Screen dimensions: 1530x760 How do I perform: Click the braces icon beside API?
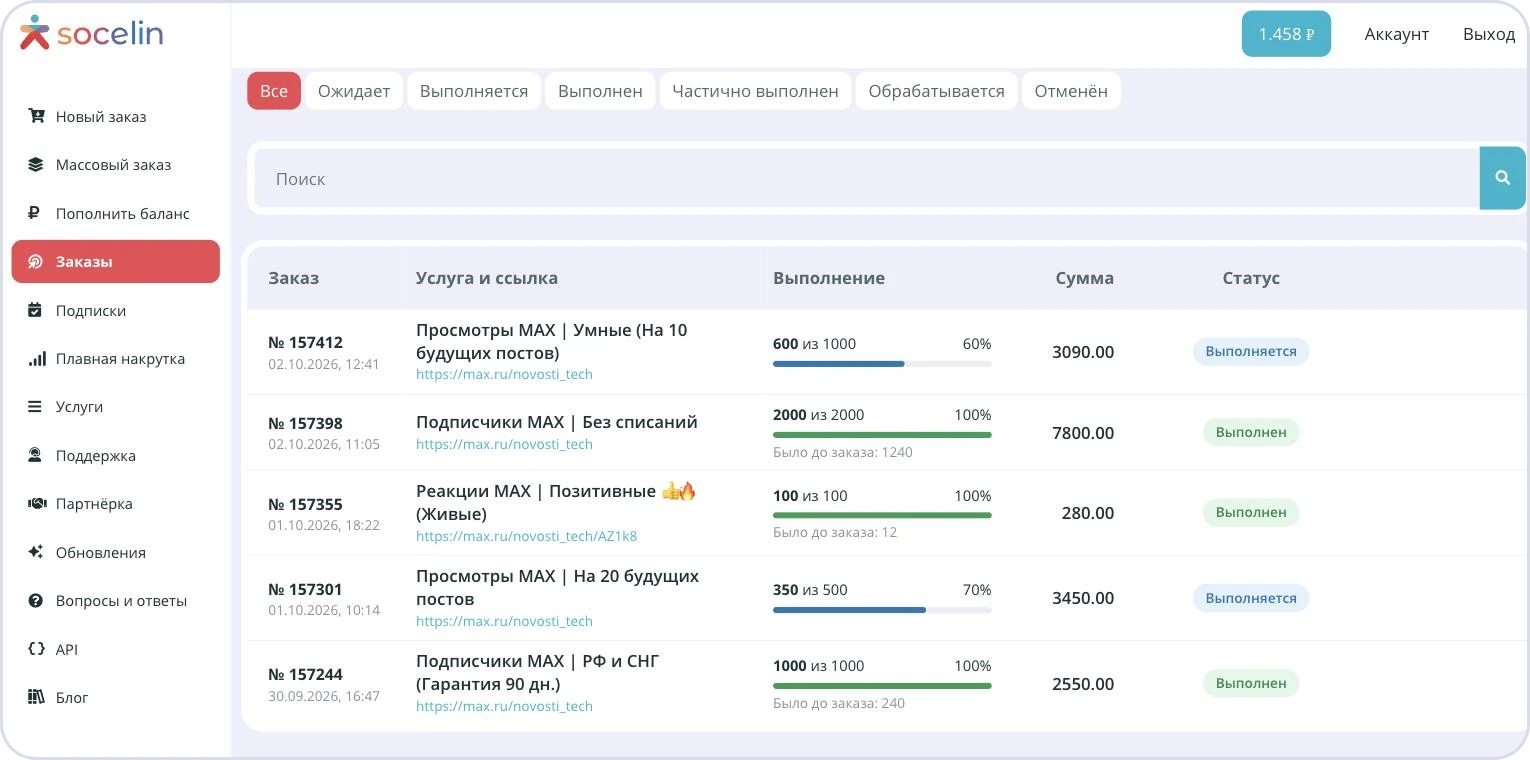(x=37, y=649)
